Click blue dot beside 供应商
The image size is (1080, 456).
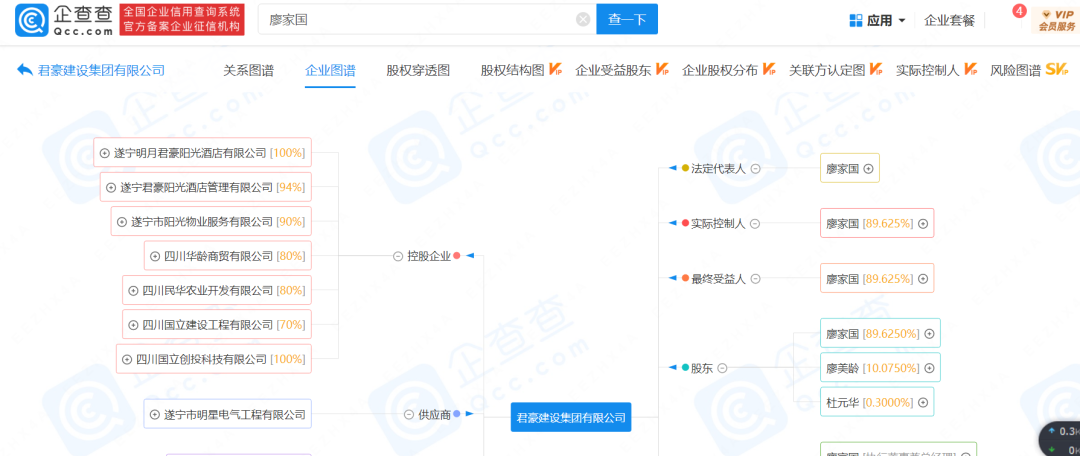456,415
